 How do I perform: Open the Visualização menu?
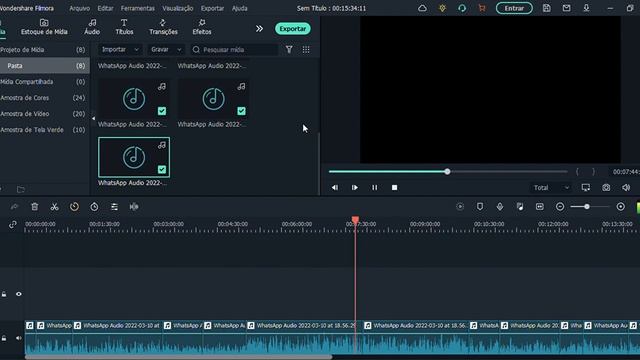click(178, 8)
